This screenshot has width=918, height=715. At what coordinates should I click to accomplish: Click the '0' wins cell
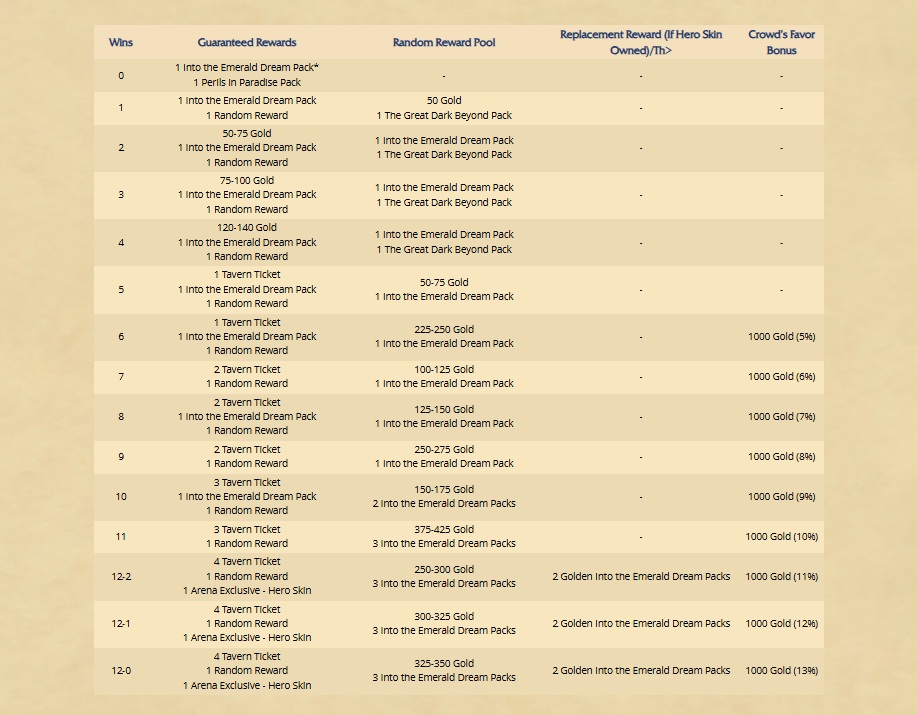pyautogui.click(x=121, y=76)
